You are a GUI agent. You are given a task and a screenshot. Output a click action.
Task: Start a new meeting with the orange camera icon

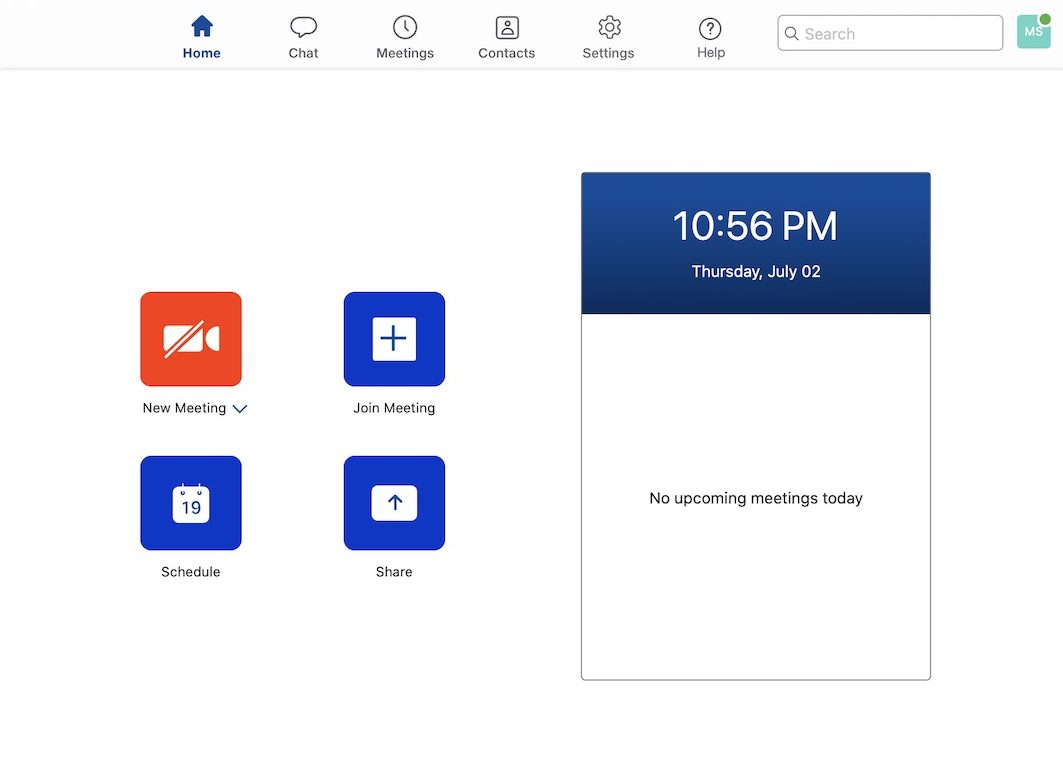pos(190,339)
